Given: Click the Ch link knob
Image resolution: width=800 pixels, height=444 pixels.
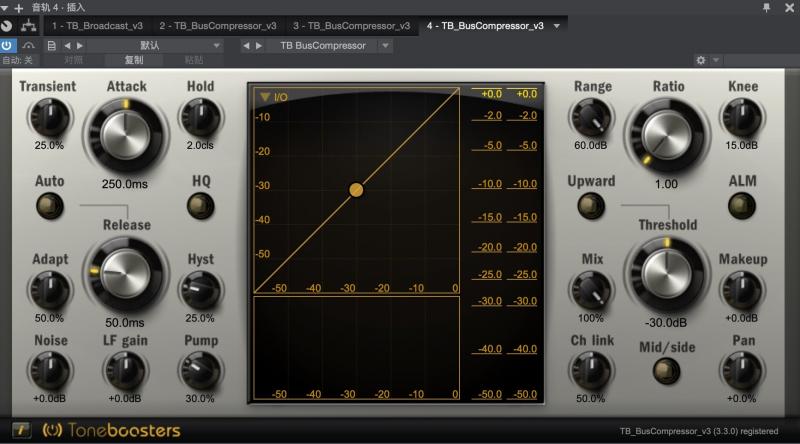Looking at the screenshot, I should 591,371.
